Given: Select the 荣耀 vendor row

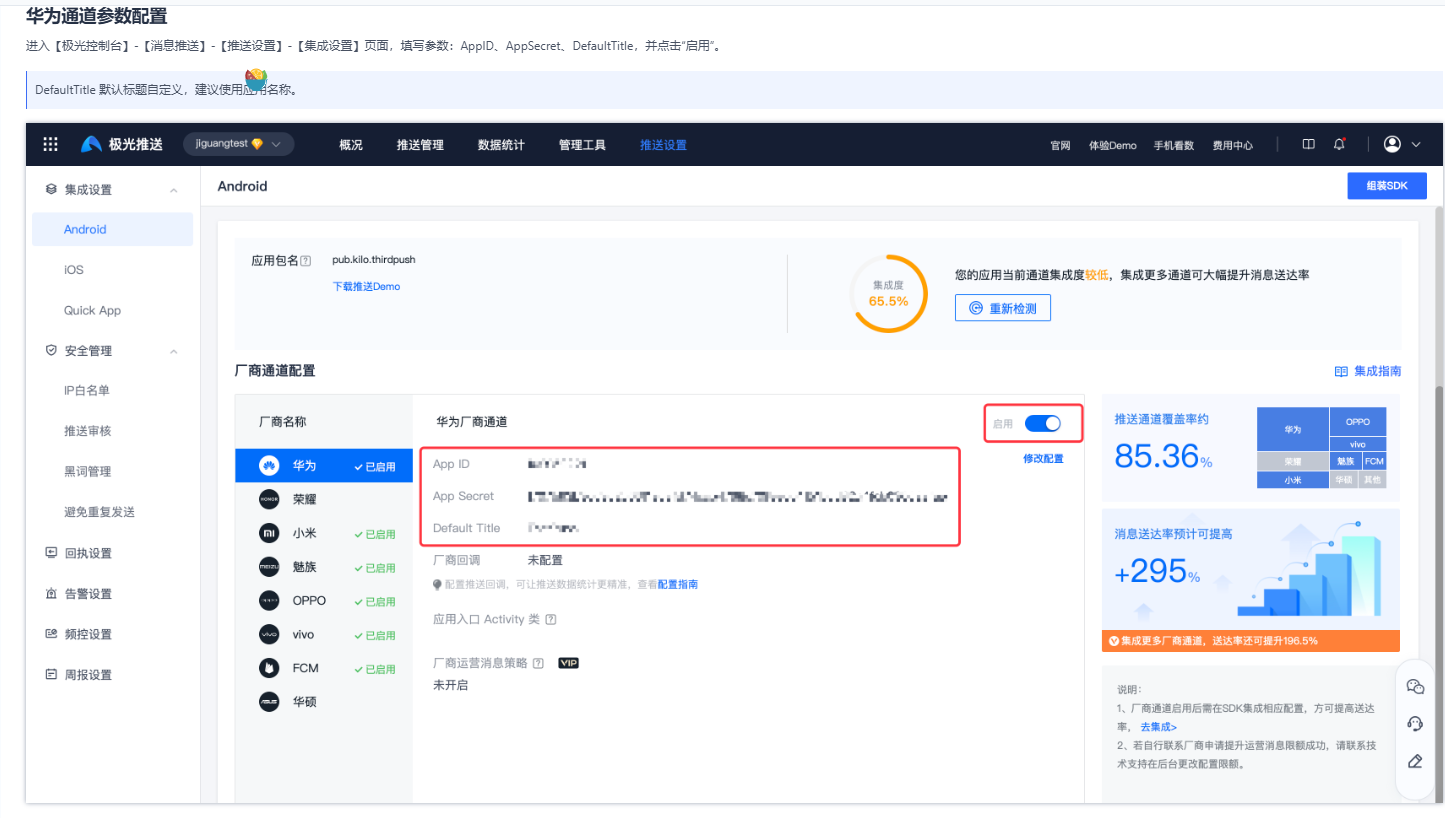Looking at the screenshot, I should coord(324,499).
